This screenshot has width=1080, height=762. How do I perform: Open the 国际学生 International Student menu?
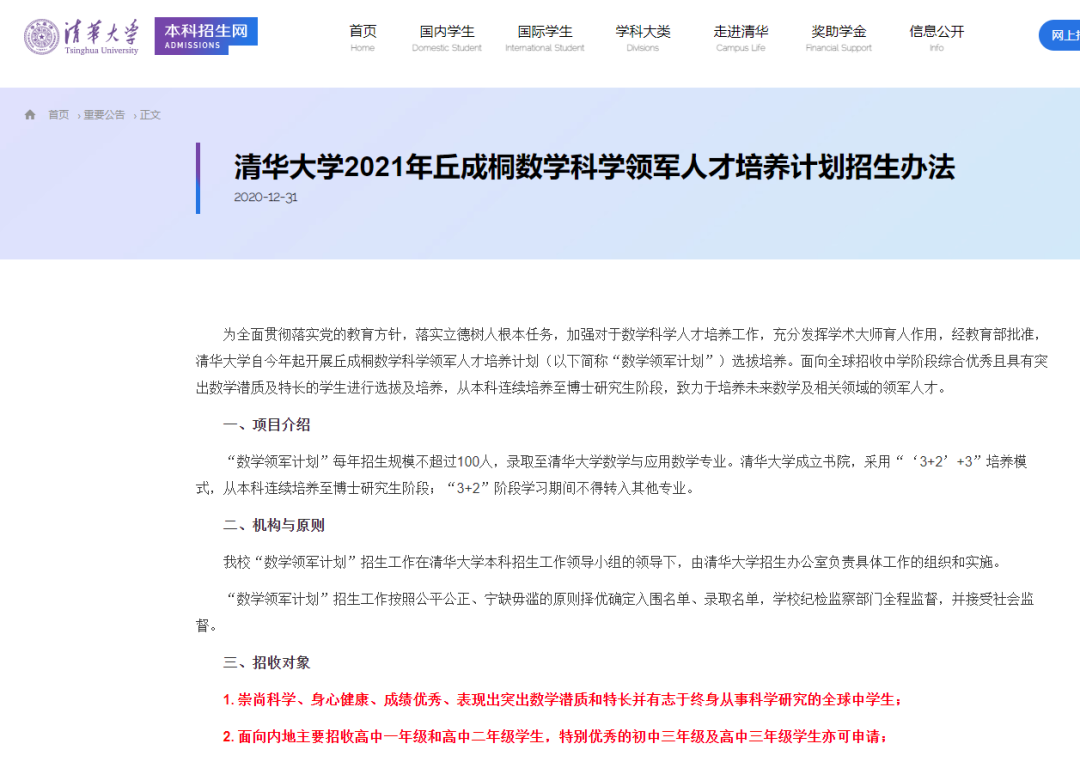pyautogui.click(x=545, y=38)
